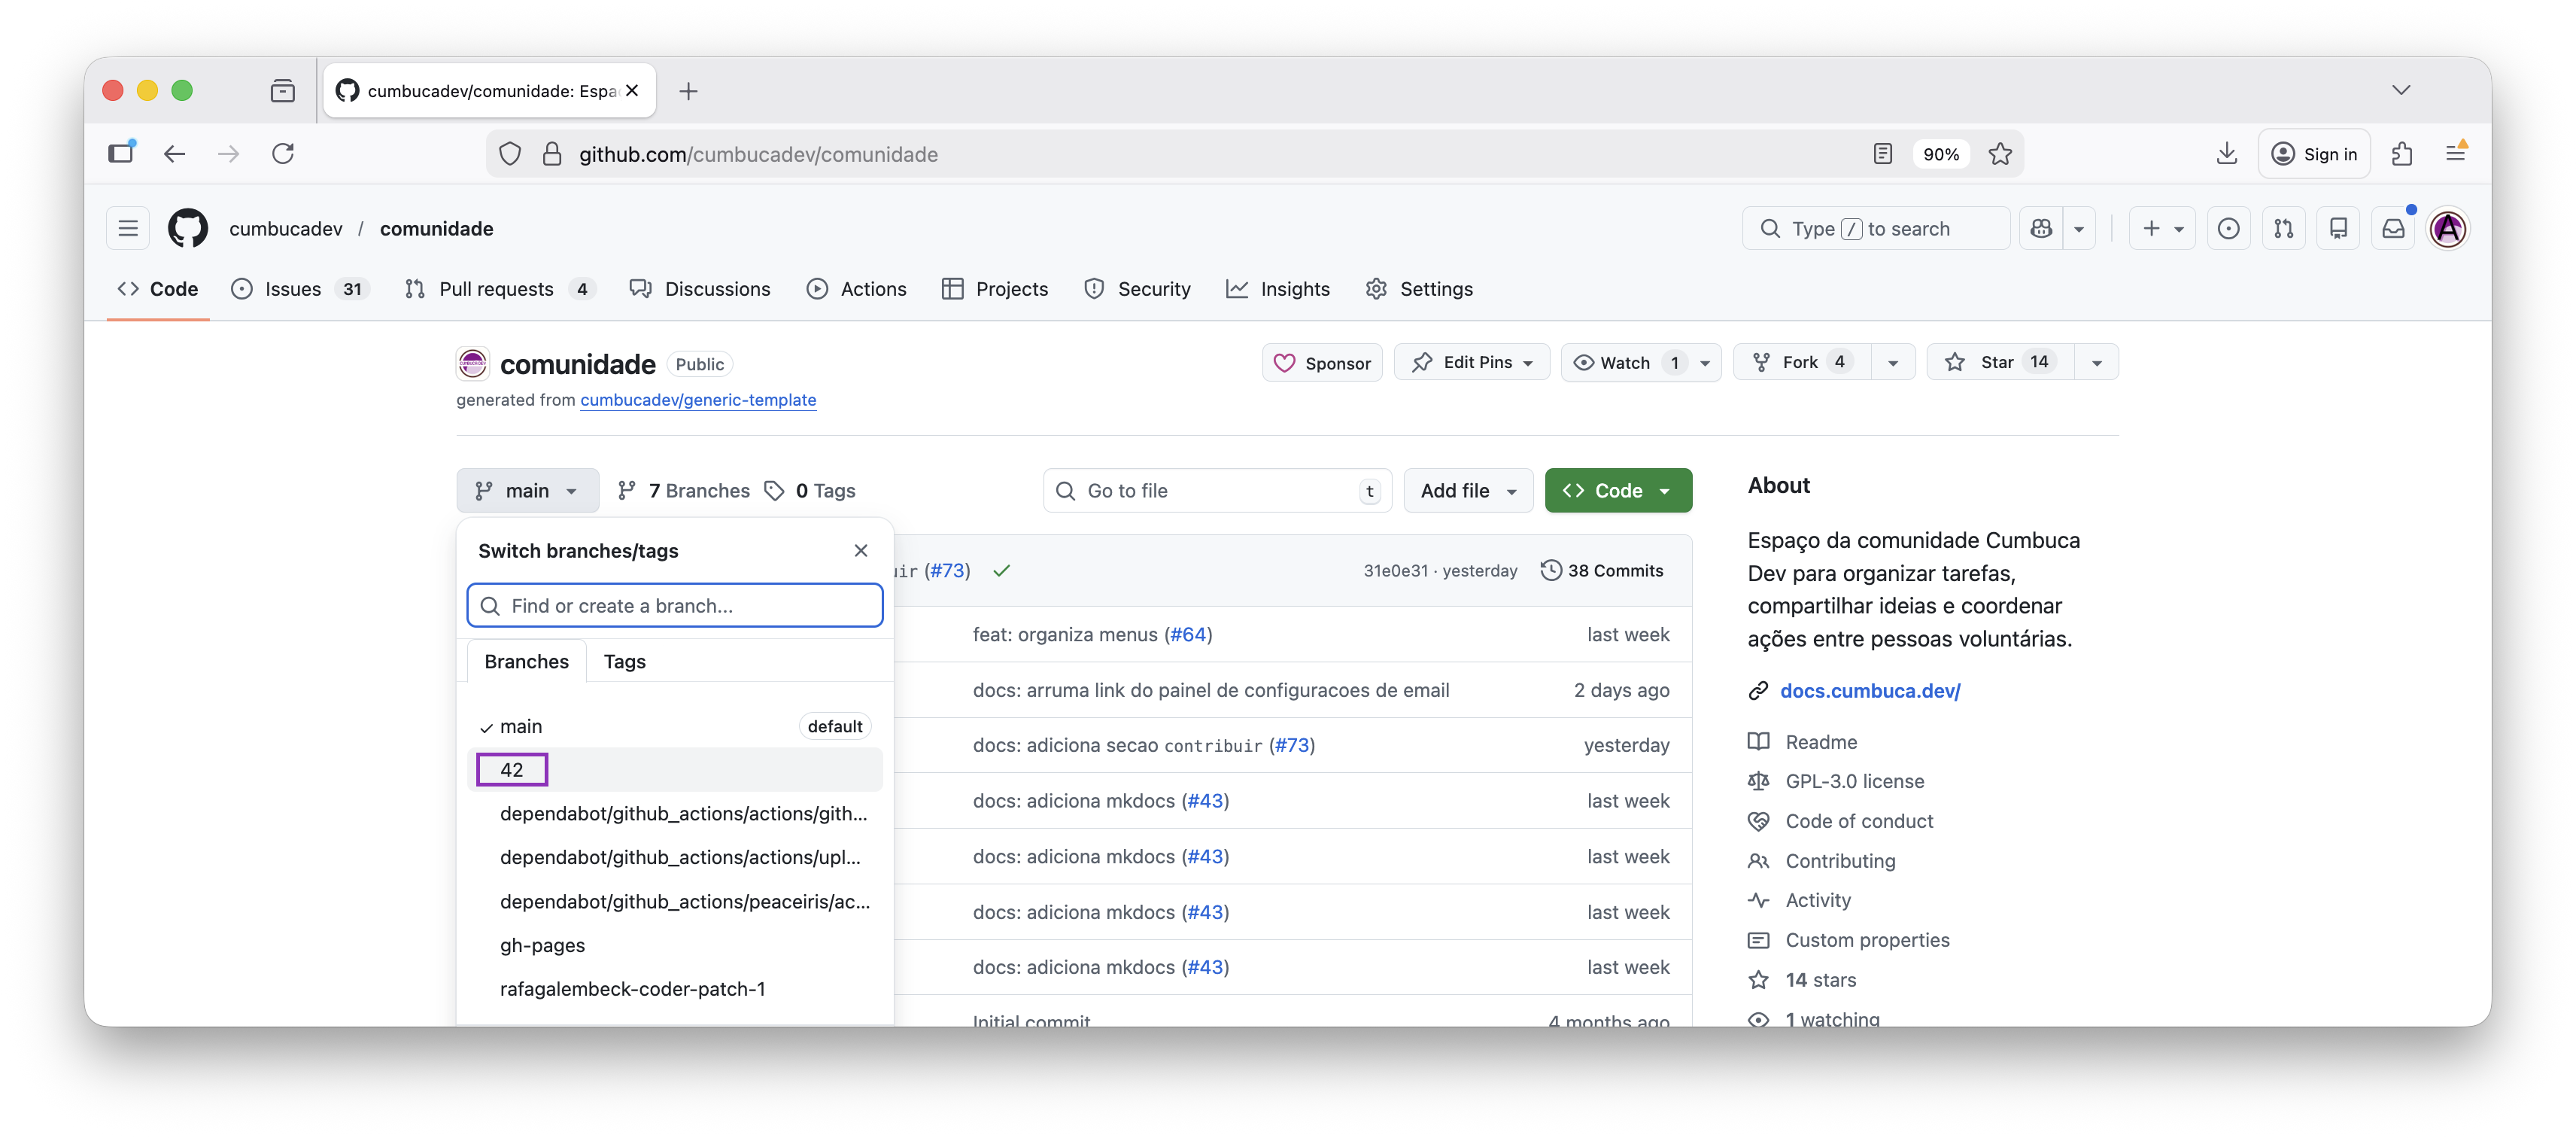The height and width of the screenshot is (1138, 2576).
Task: Open the Discussions tab
Action: [700, 289]
